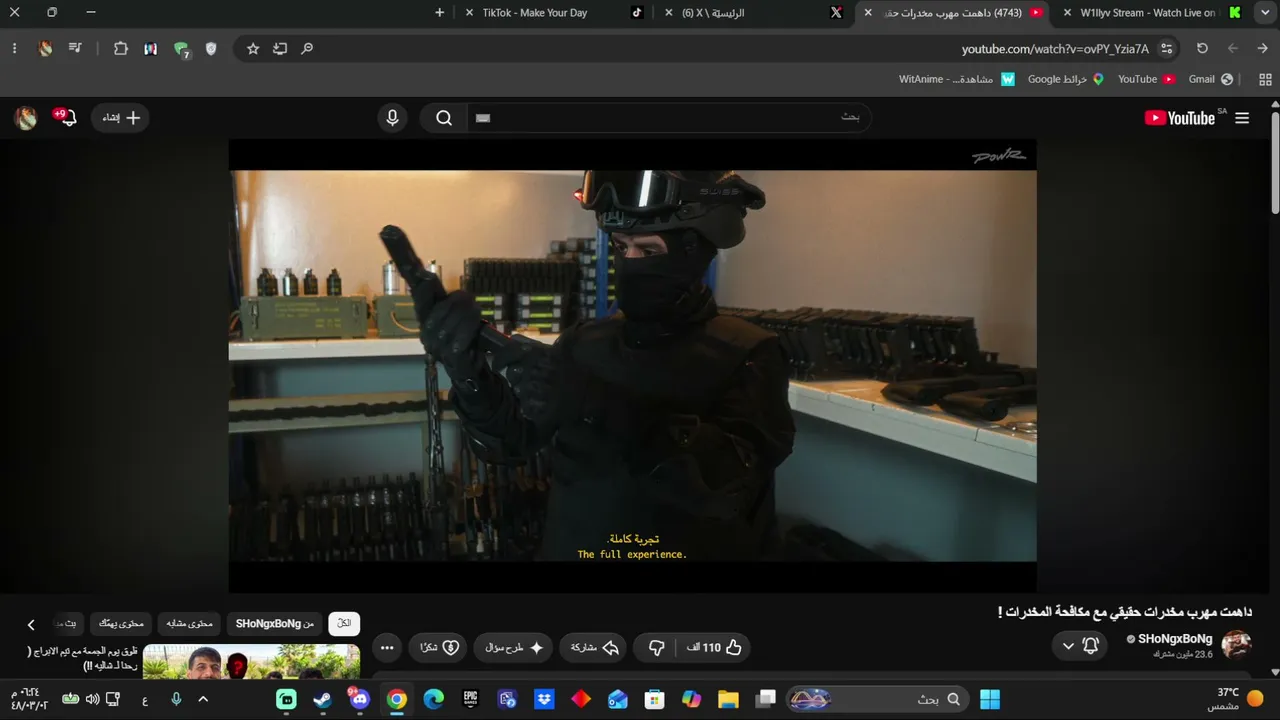Focus the YouTube search field

click(668, 118)
